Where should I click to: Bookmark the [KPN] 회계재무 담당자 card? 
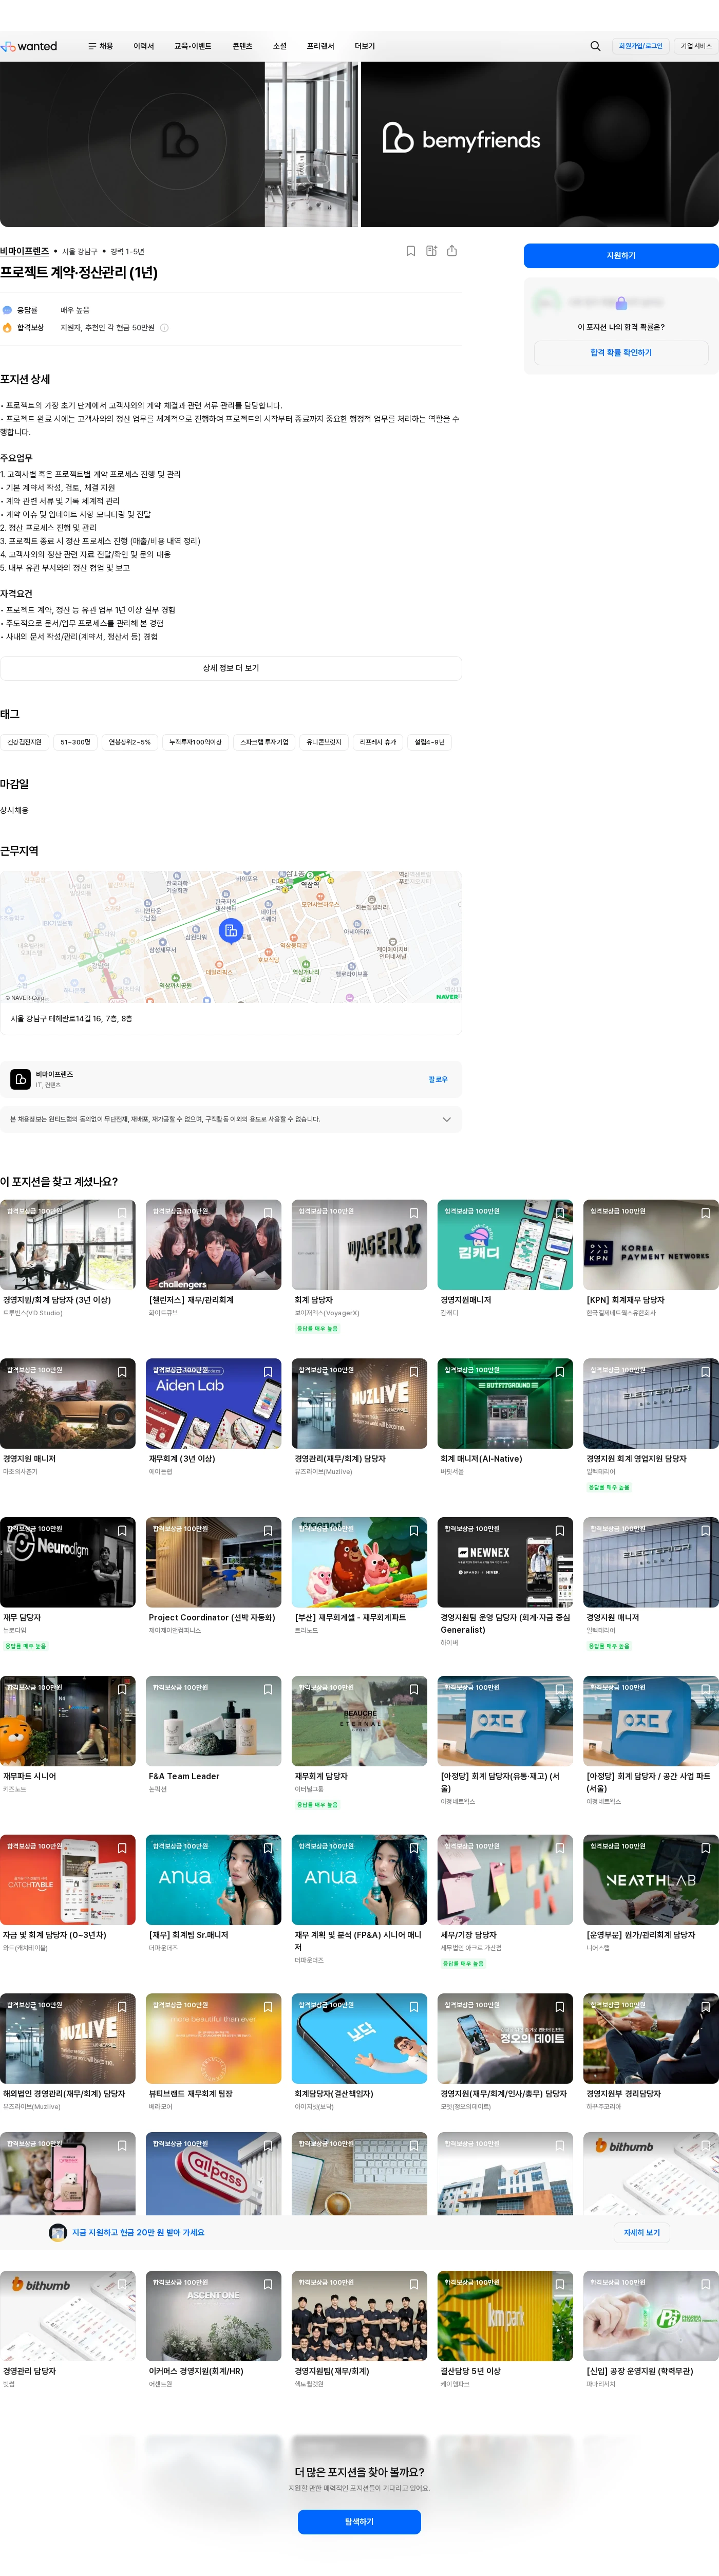(x=706, y=1213)
